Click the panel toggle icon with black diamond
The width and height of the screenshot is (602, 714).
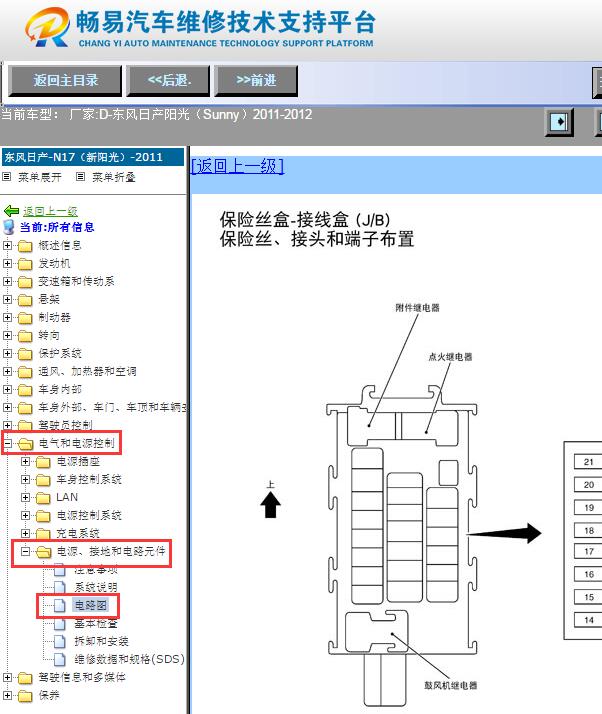[x=559, y=122]
